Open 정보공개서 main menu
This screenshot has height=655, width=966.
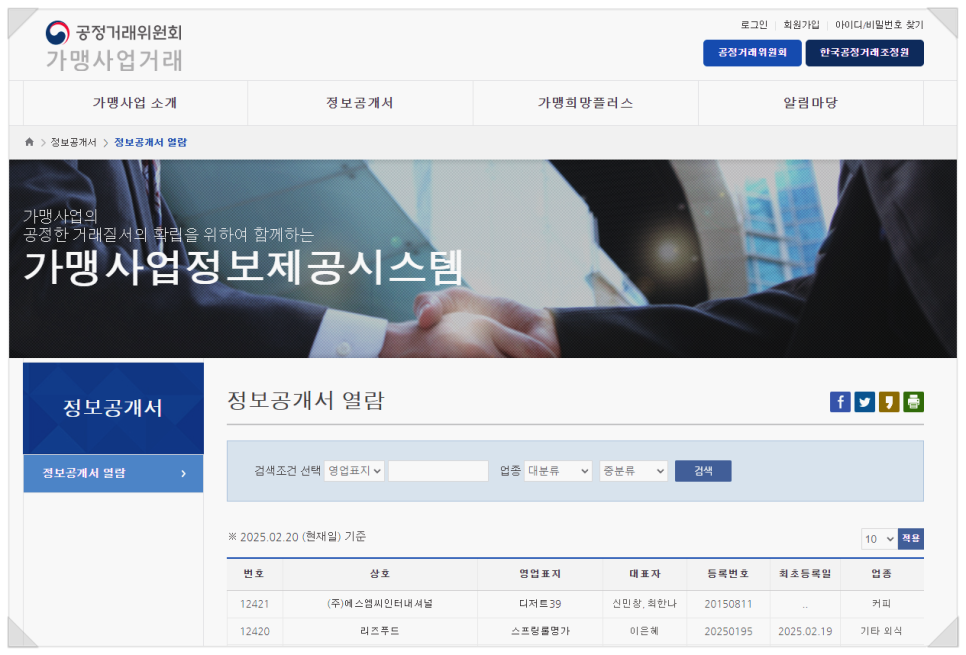360,103
